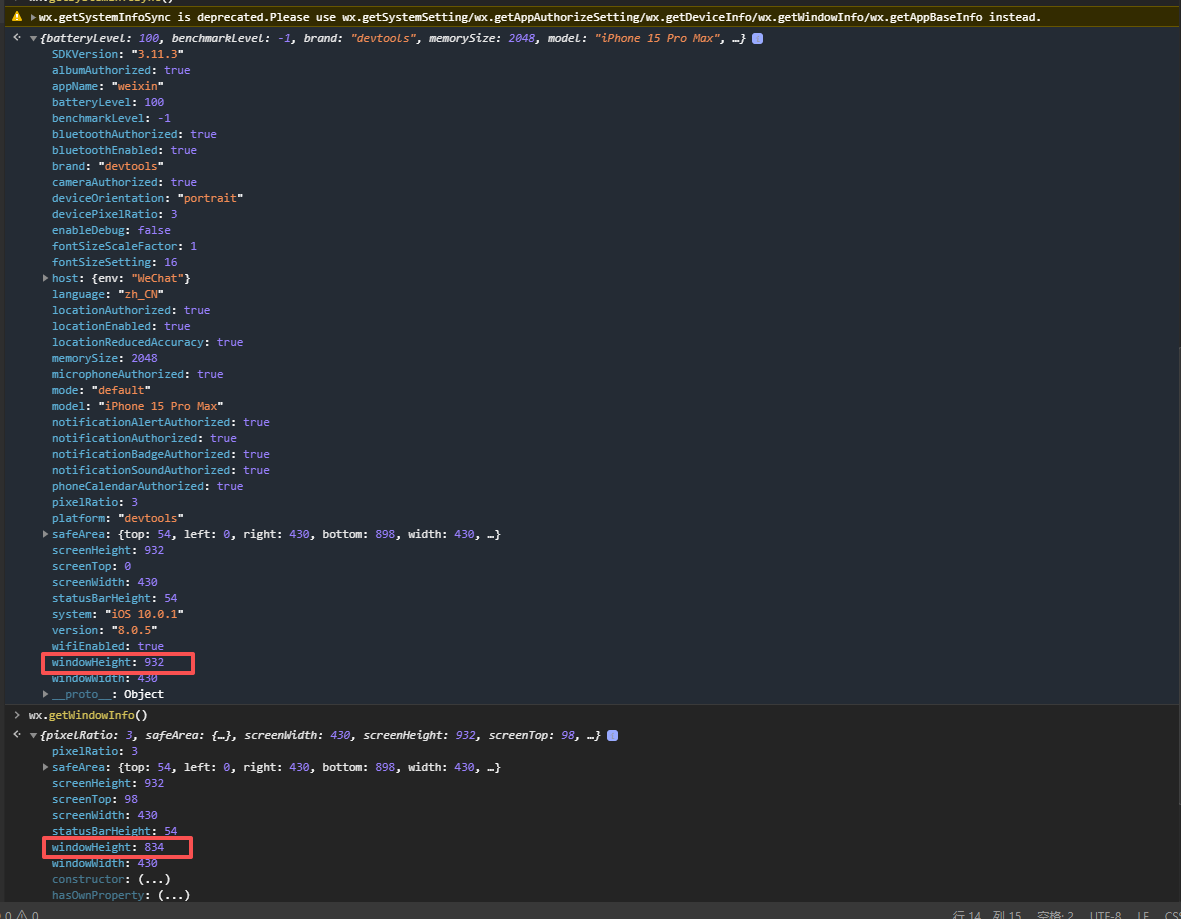Select the screenTop: 98 row

(x=95, y=799)
